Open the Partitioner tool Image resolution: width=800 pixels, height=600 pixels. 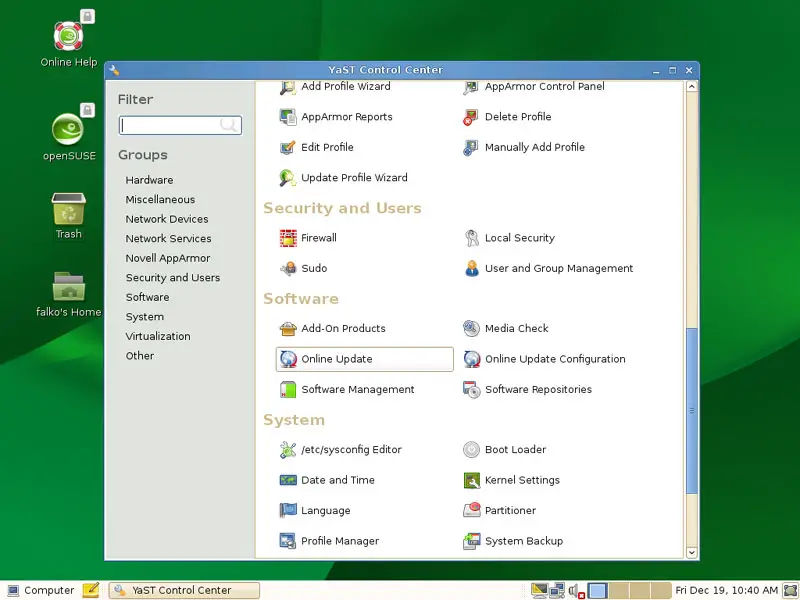pyautogui.click(x=499, y=511)
